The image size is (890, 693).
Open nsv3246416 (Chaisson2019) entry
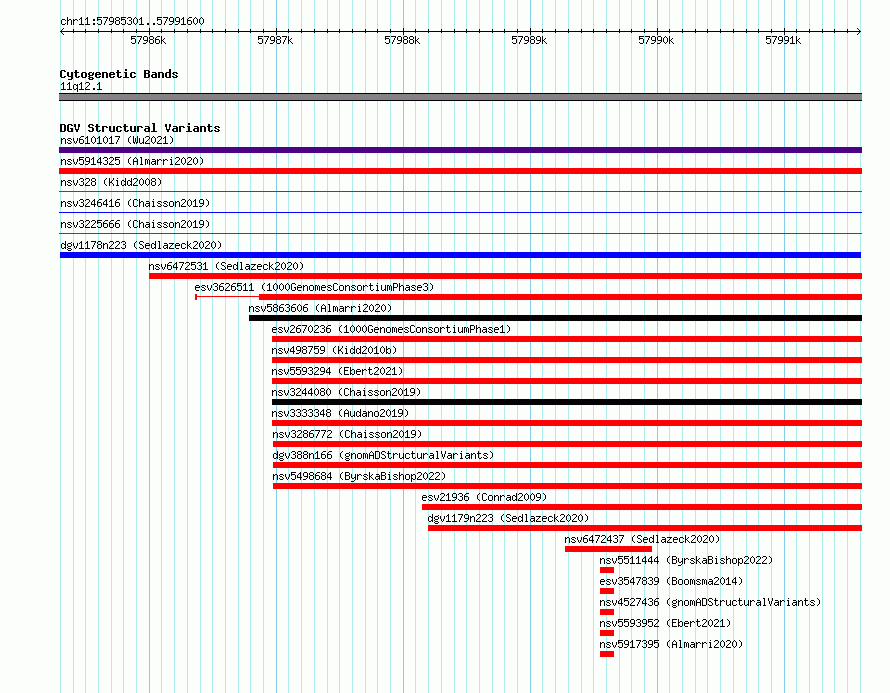coord(135,203)
